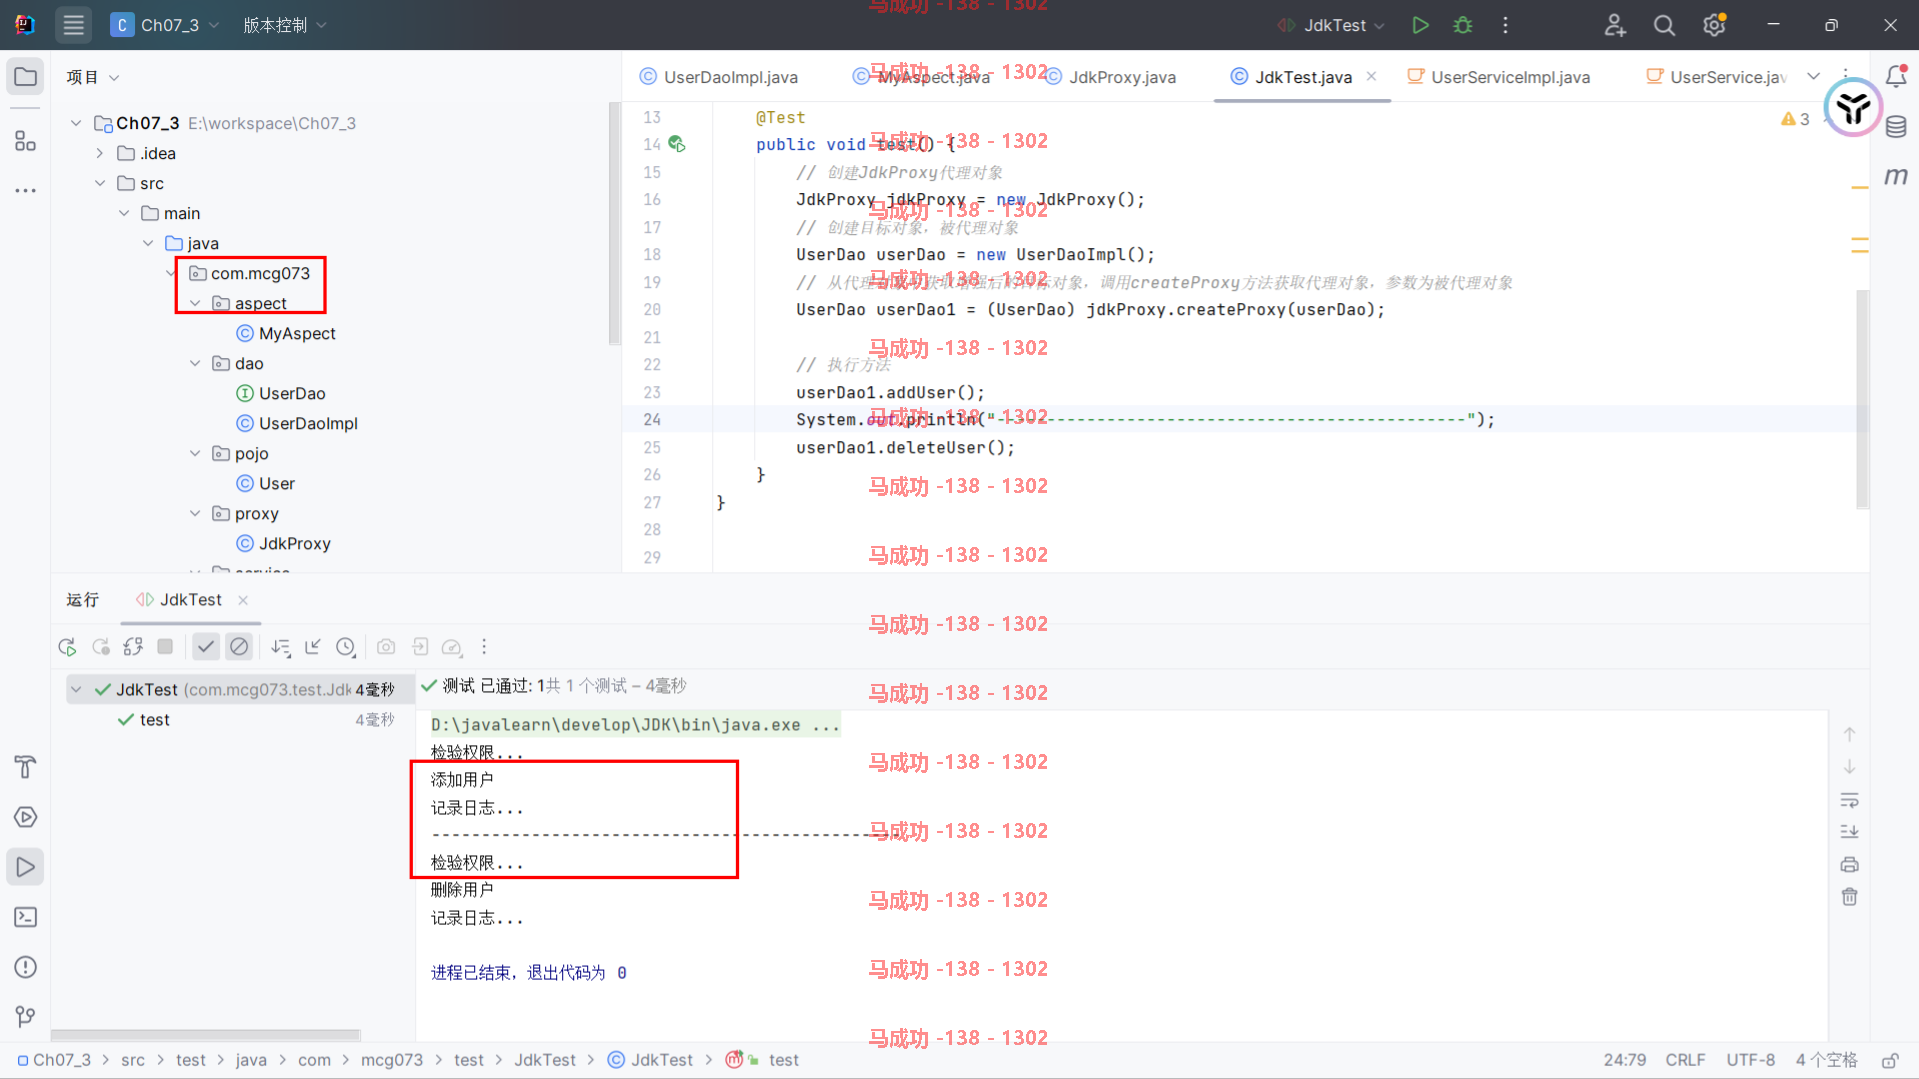
Task: Collapse the proxy package
Action: tap(195, 513)
